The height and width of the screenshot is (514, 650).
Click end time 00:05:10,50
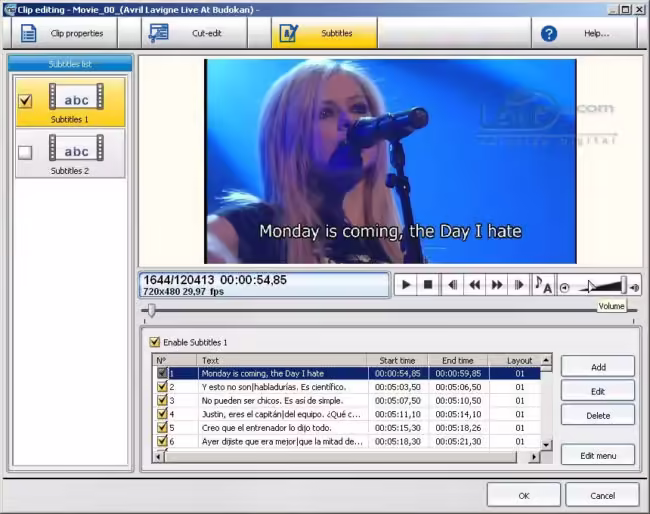tap(458, 400)
